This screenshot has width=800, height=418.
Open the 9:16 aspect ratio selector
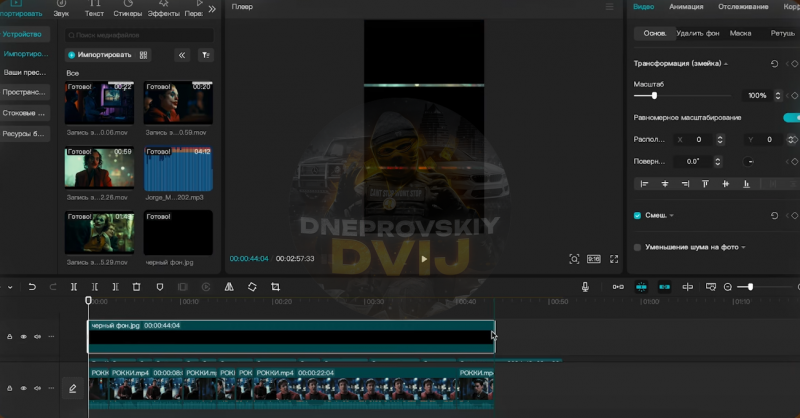point(594,259)
